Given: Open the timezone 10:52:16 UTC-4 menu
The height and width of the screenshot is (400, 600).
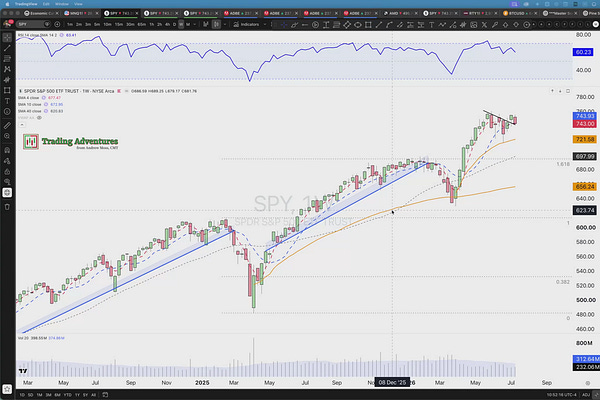Looking at the screenshot, I should pyautogui.click(x=561, y=395).
